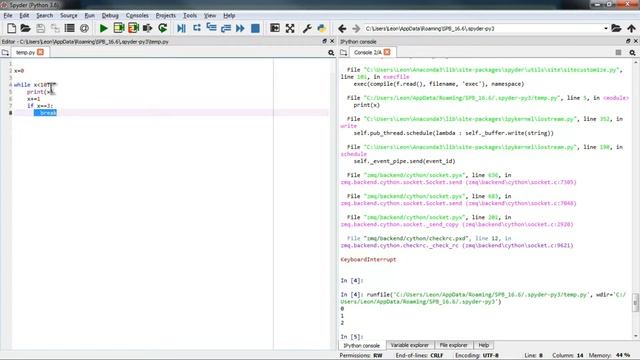The height and width of the screenshot is (360, 640).
Task: Undock the IPython console pane
Action: [x=628, y=41]
